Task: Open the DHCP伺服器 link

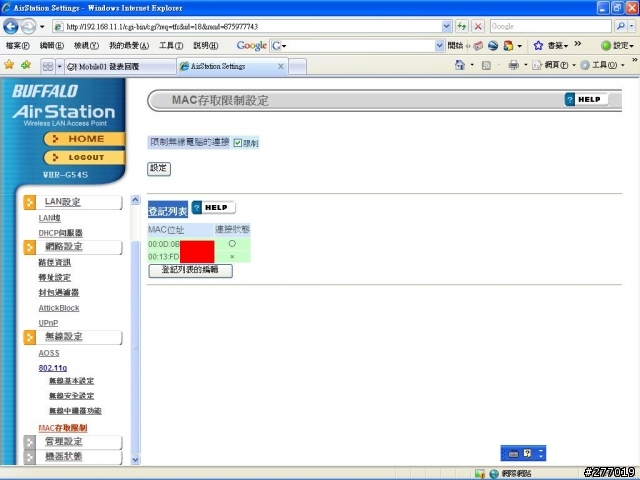Action: 60,233
